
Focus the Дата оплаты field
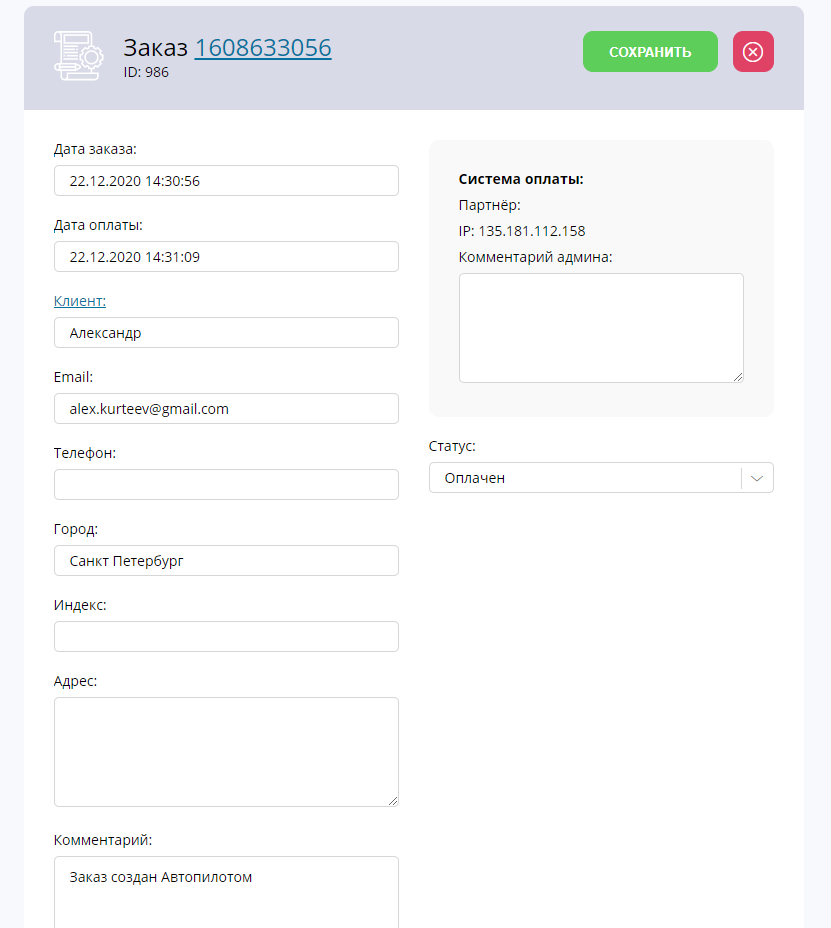[x=226, y=256]
